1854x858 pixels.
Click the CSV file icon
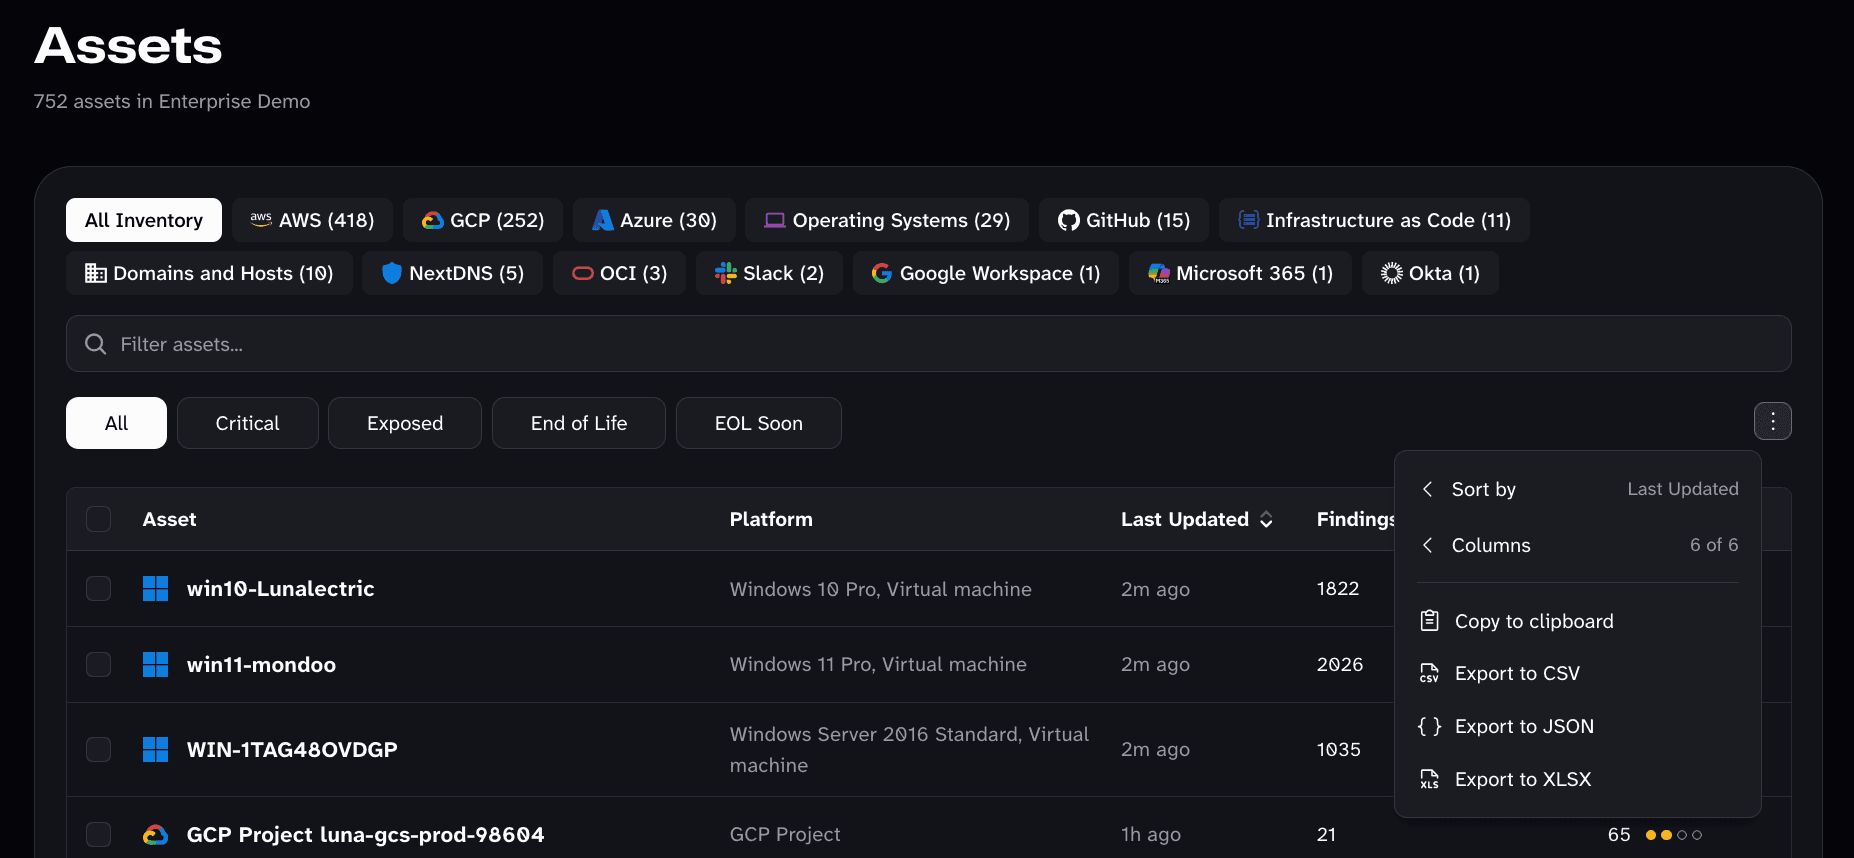pyautogui.click(x=1430, y=673)
